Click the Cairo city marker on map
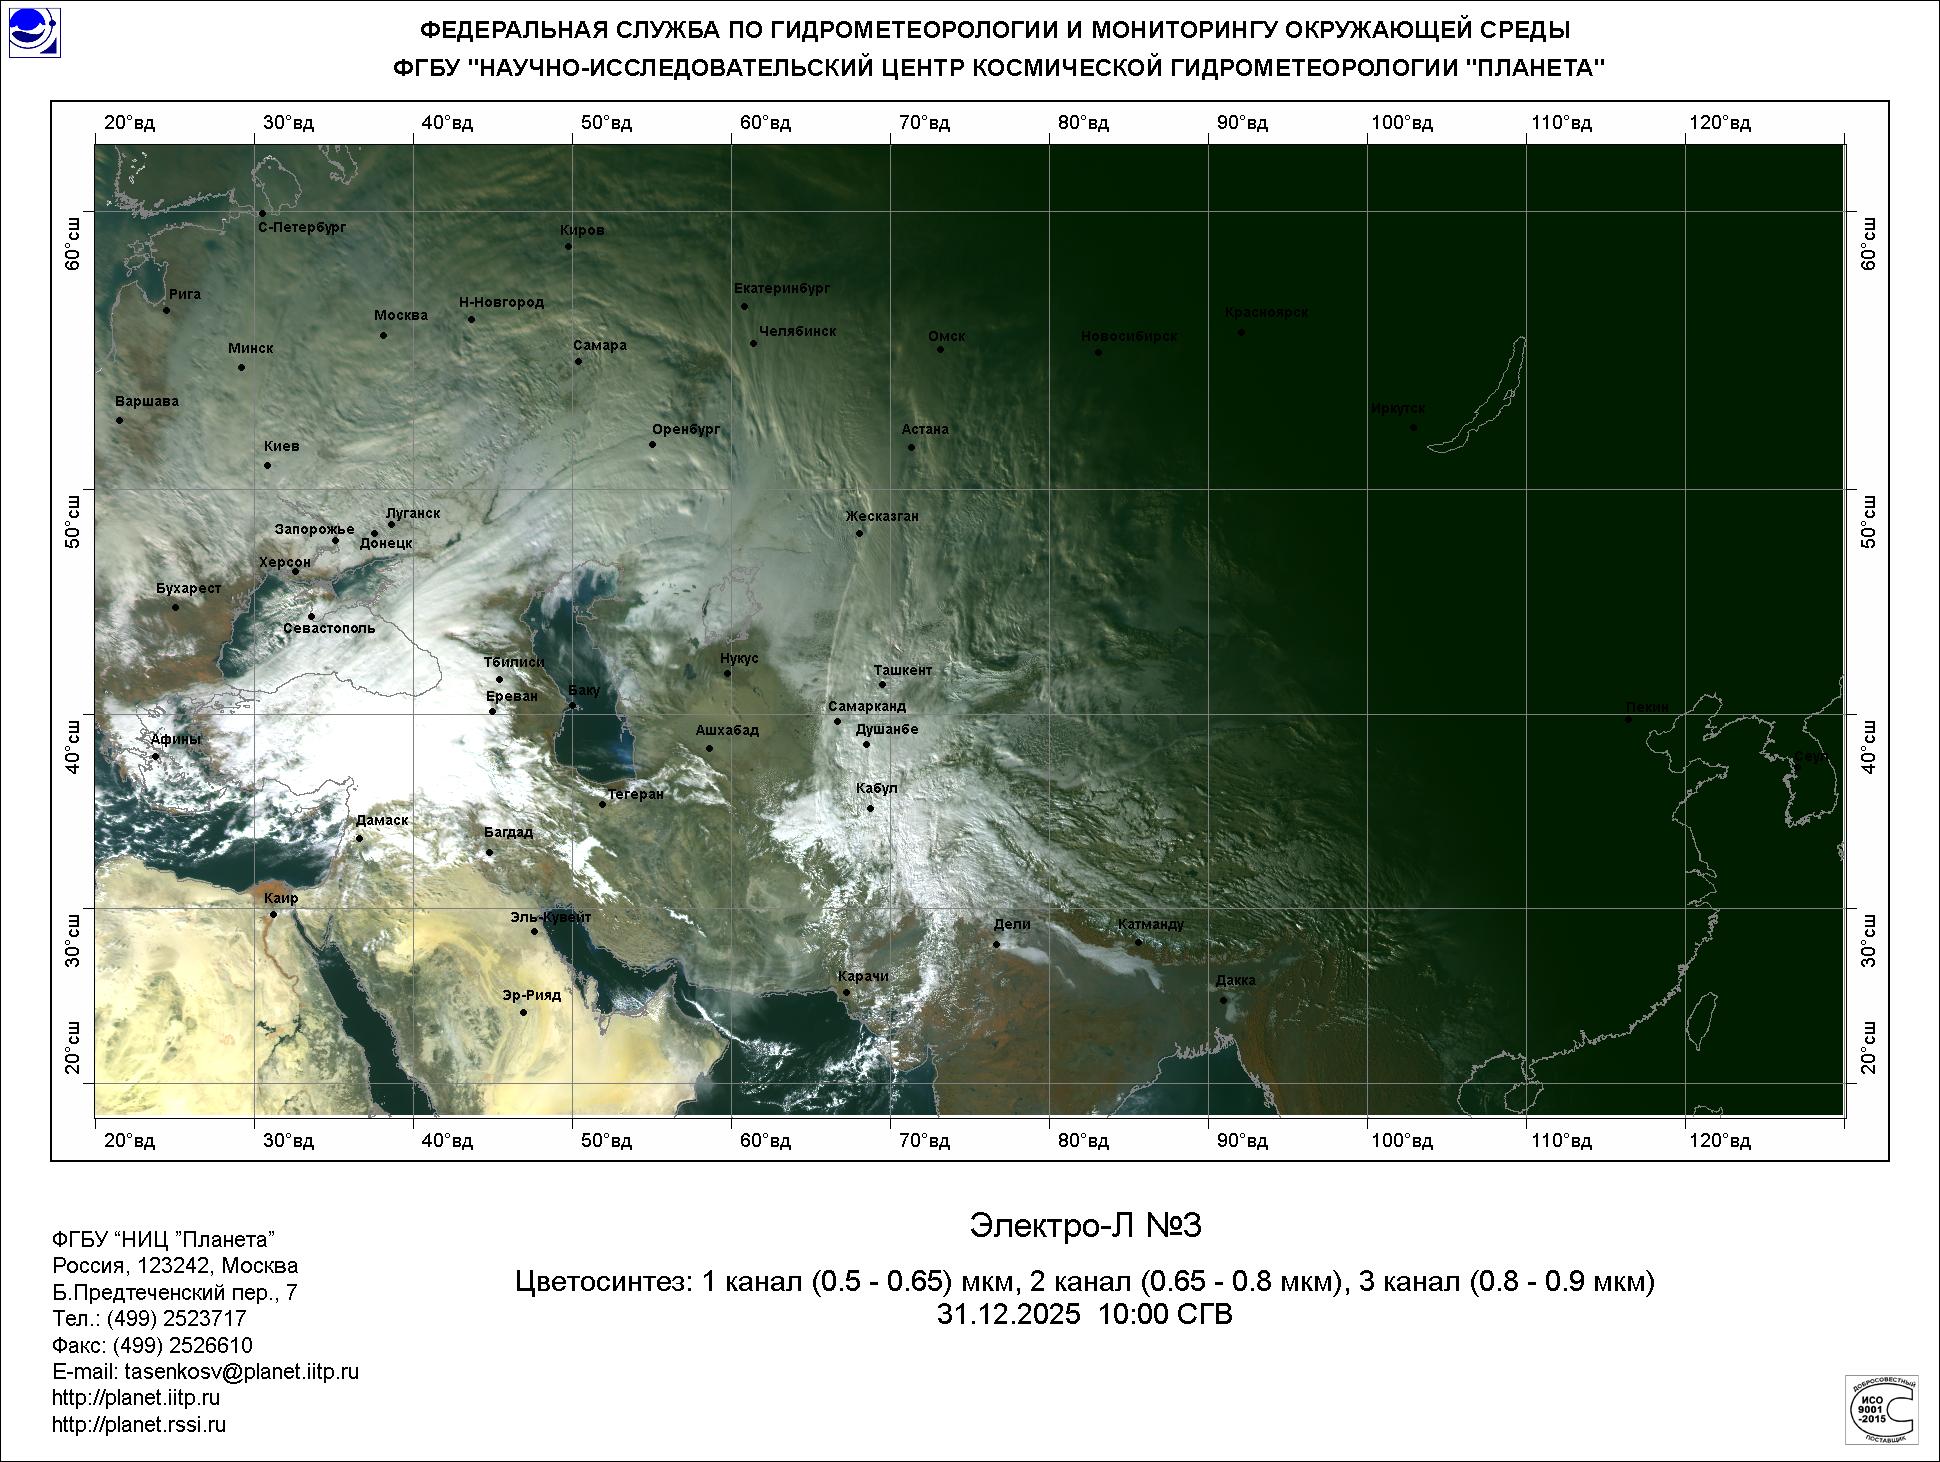 [273, 914]
